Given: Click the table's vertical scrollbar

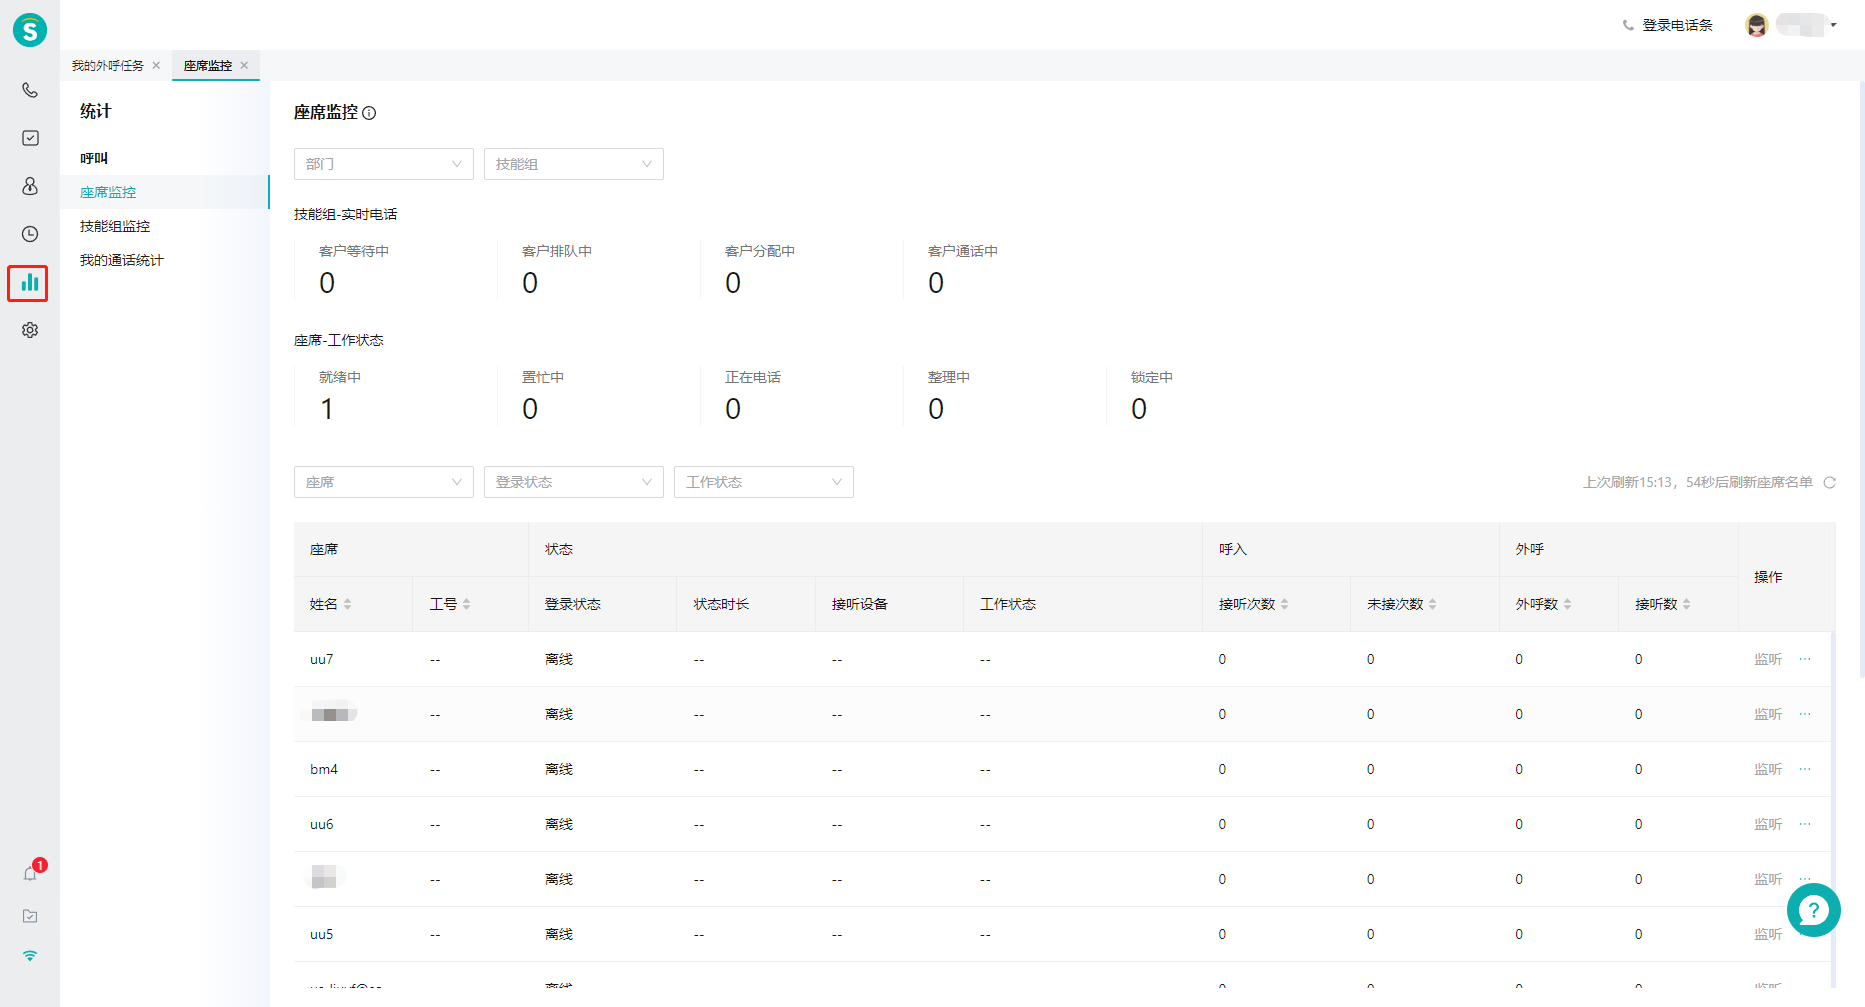Looking at the screenshot, I should point(1833,809).
